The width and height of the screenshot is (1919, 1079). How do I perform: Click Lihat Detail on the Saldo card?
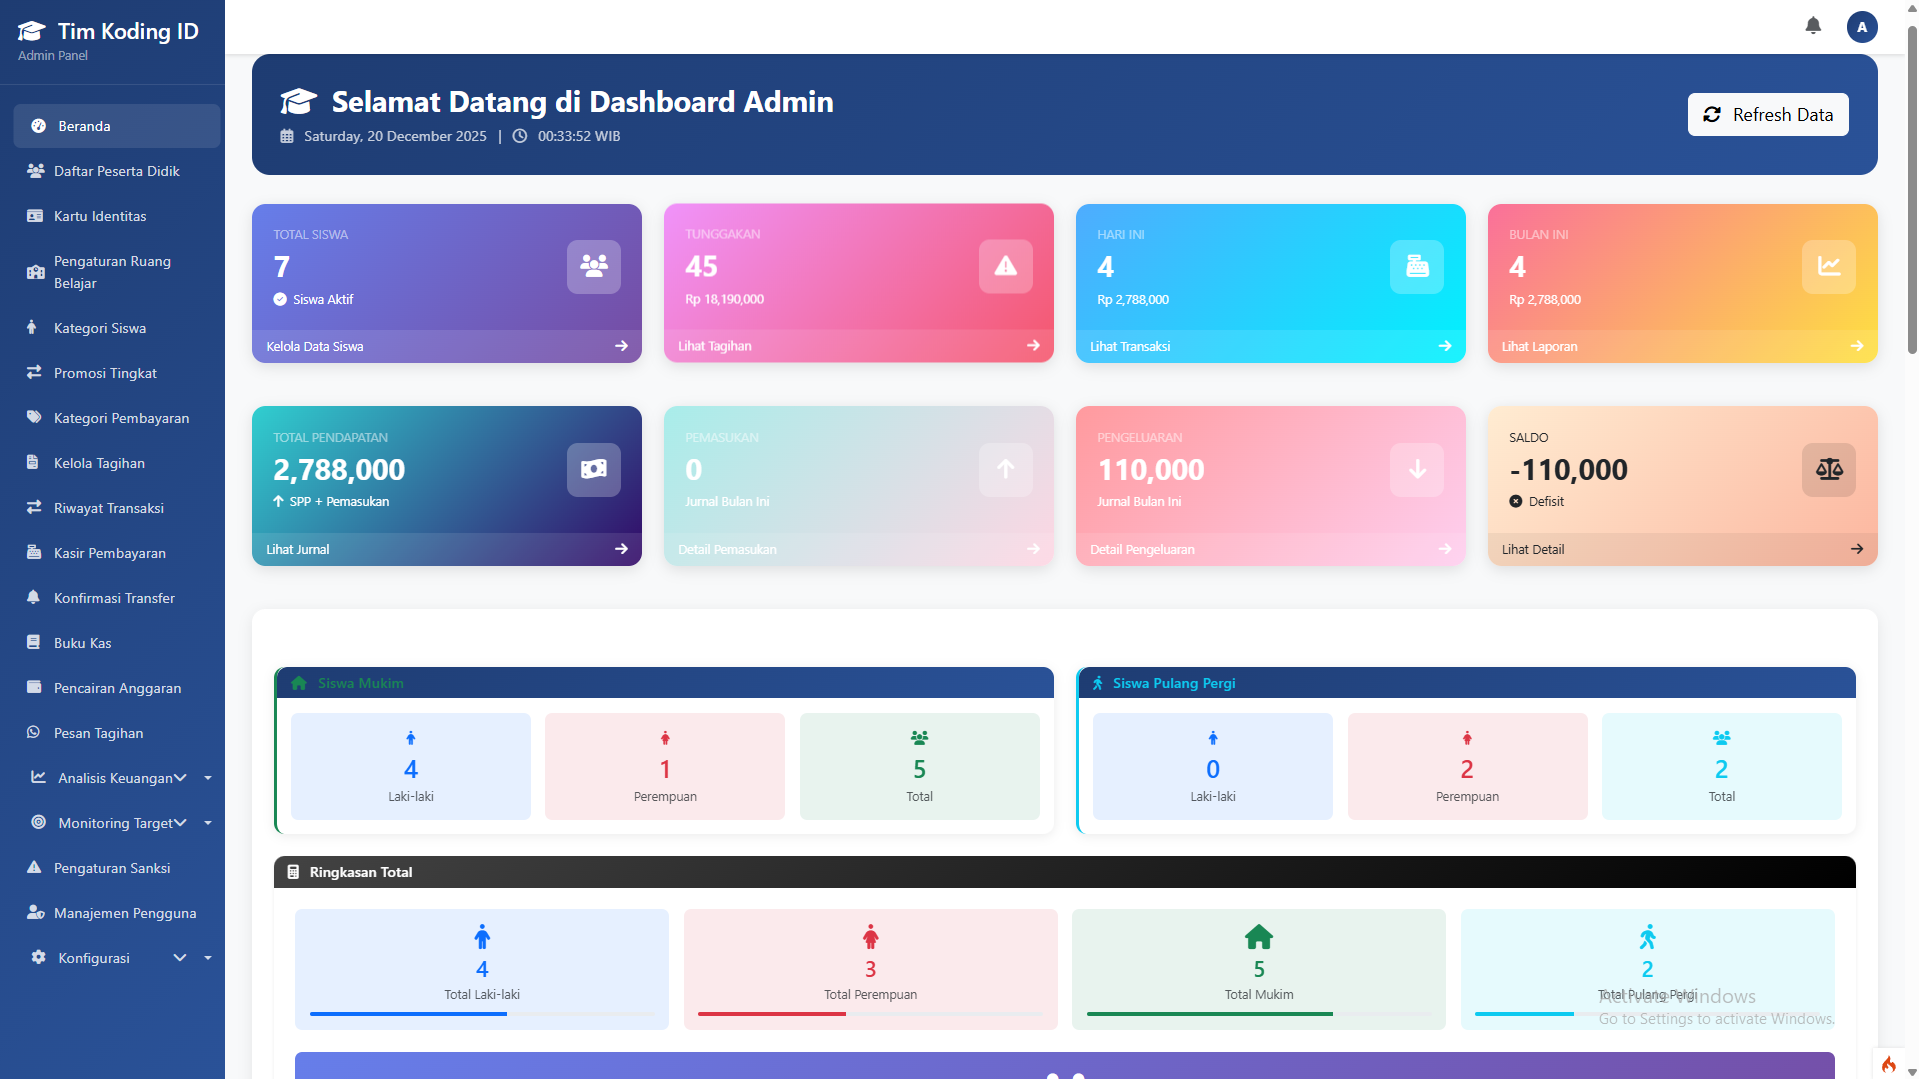pos(1532,548)
